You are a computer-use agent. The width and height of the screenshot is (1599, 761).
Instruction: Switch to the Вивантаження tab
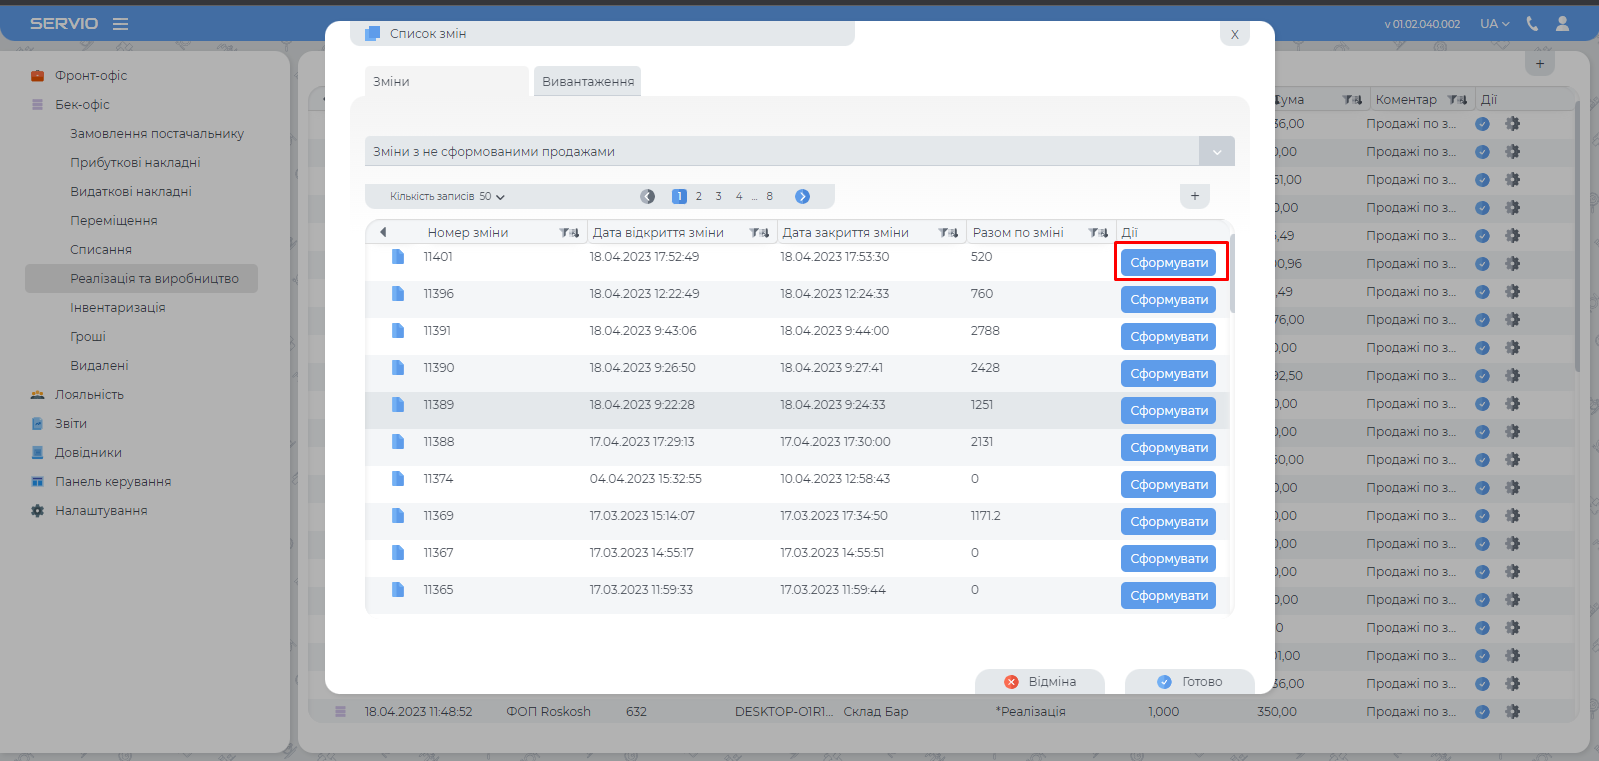click(x=588, y=82)
